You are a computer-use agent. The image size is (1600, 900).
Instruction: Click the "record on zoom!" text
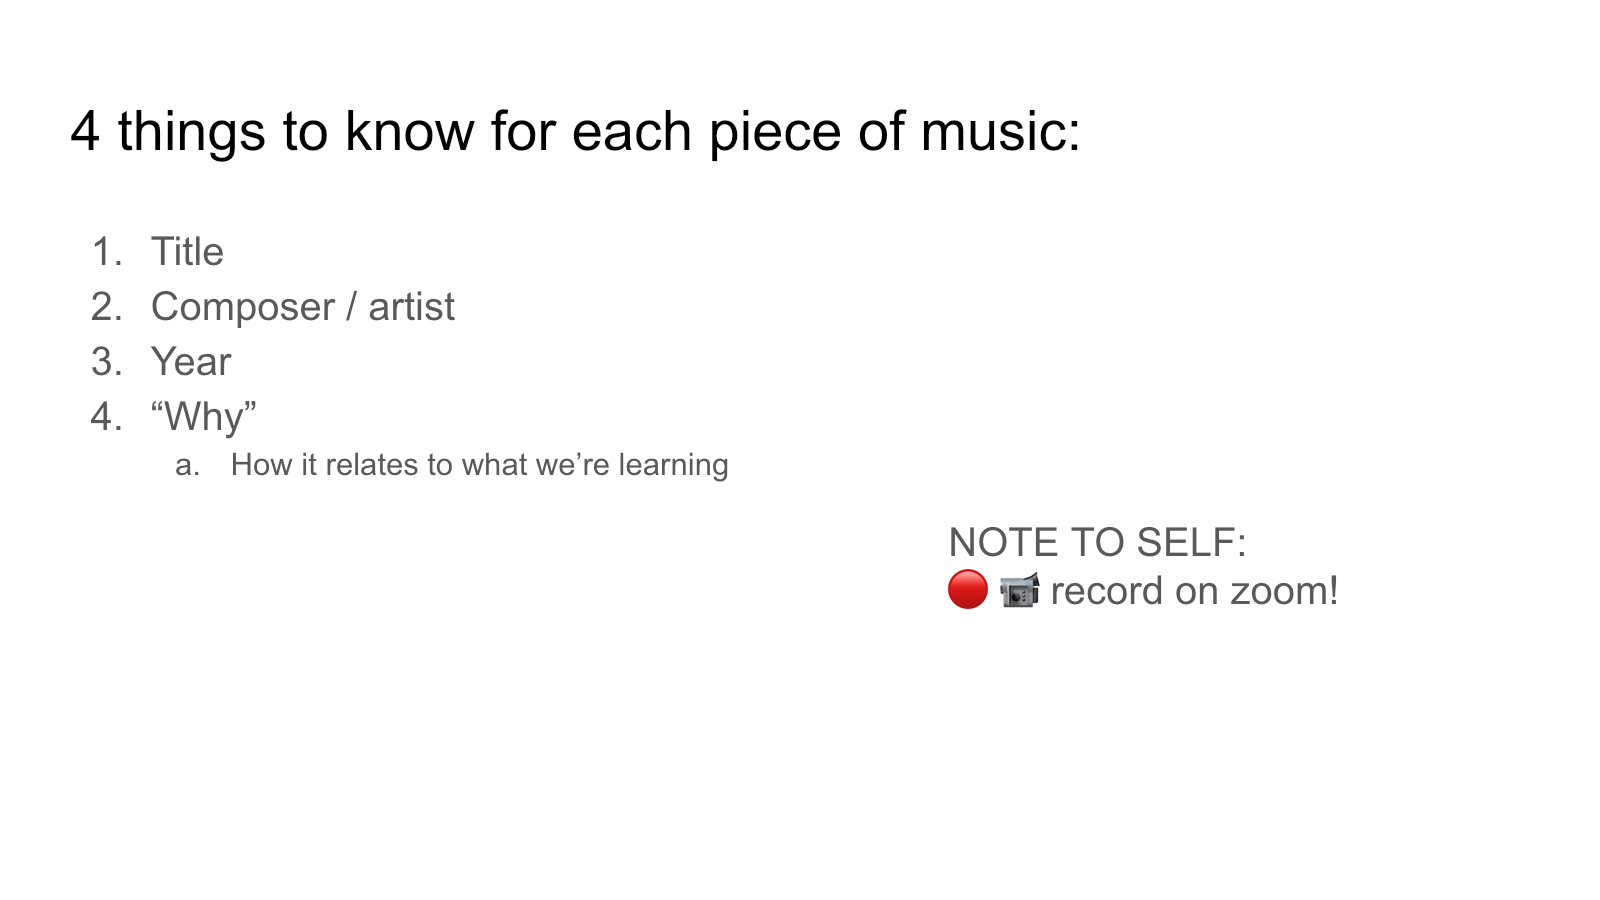pos(1194,591)
